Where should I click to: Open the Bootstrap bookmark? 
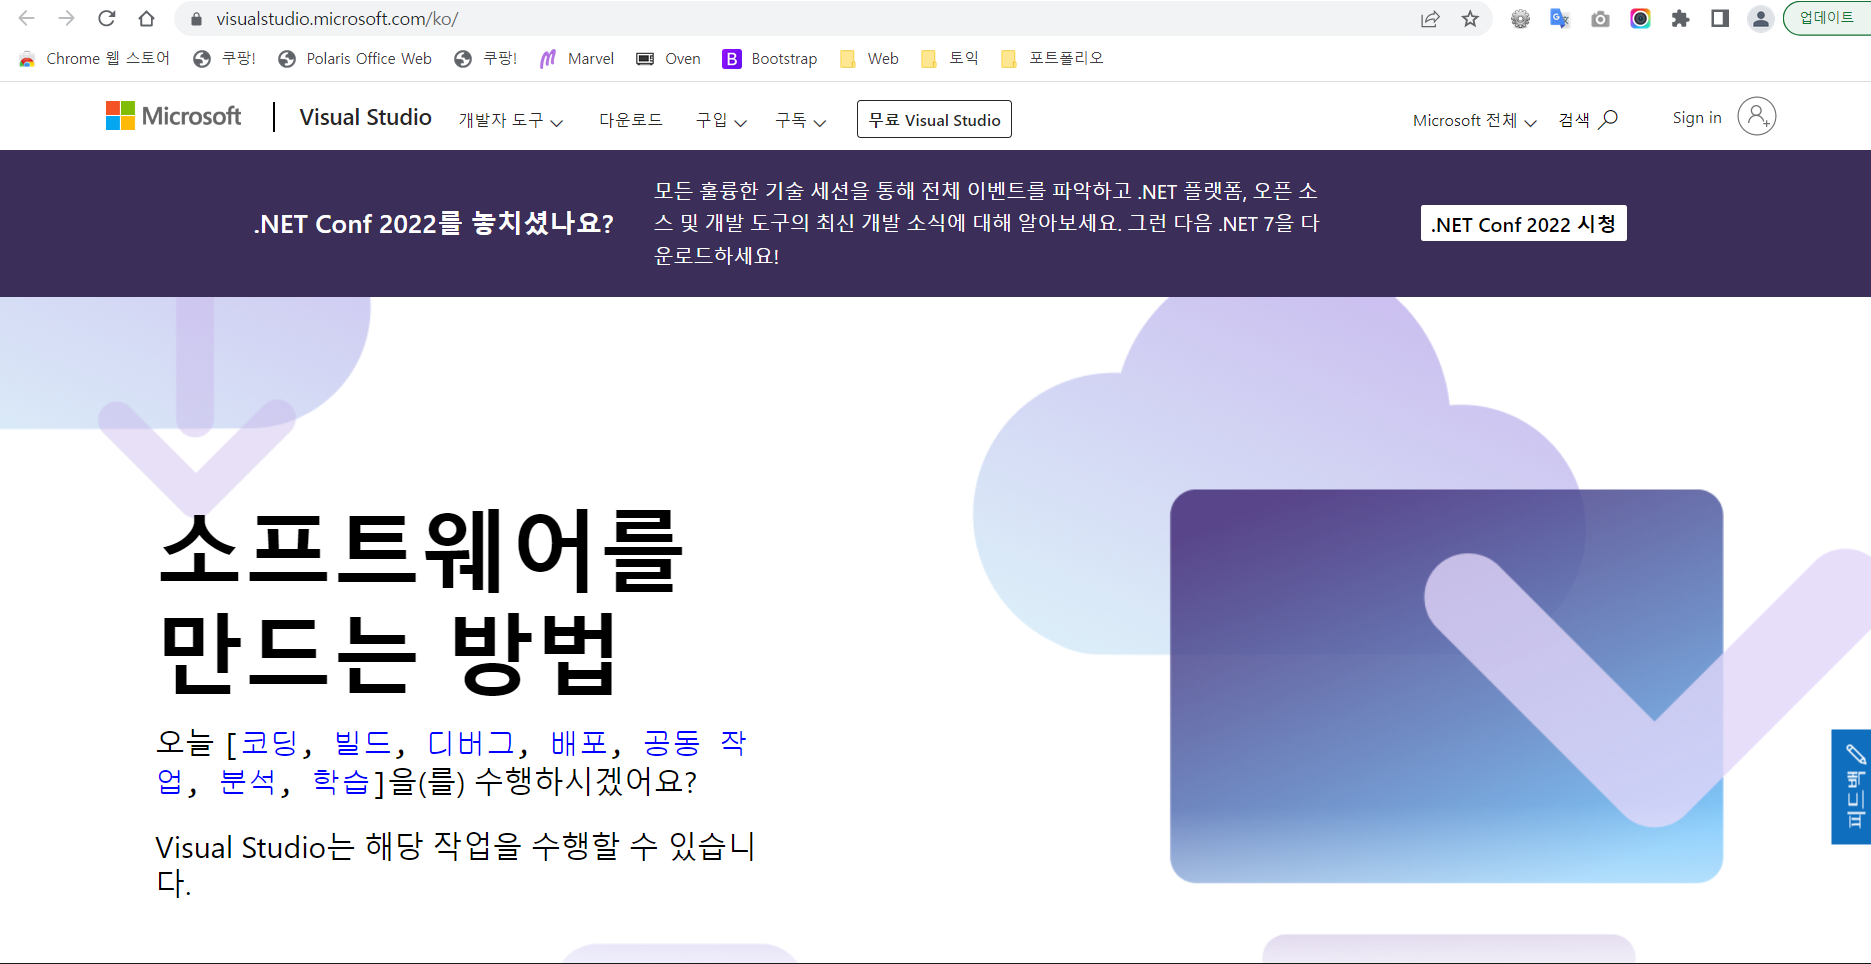coord(770,59)
